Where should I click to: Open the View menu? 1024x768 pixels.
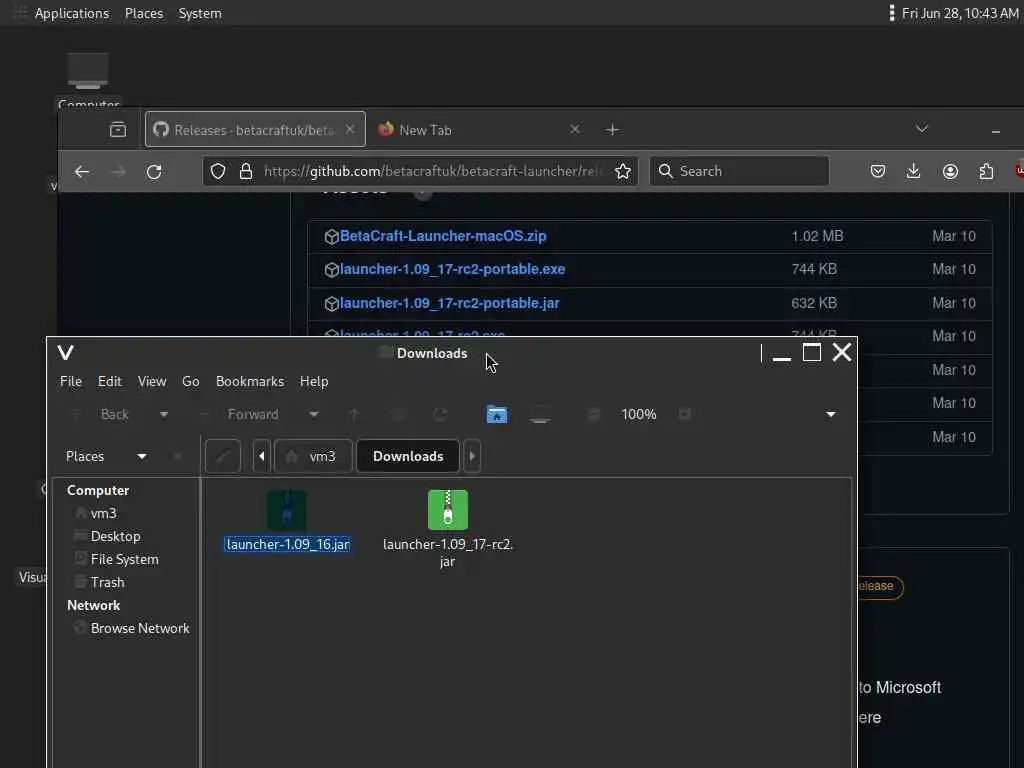pos(152,381)
